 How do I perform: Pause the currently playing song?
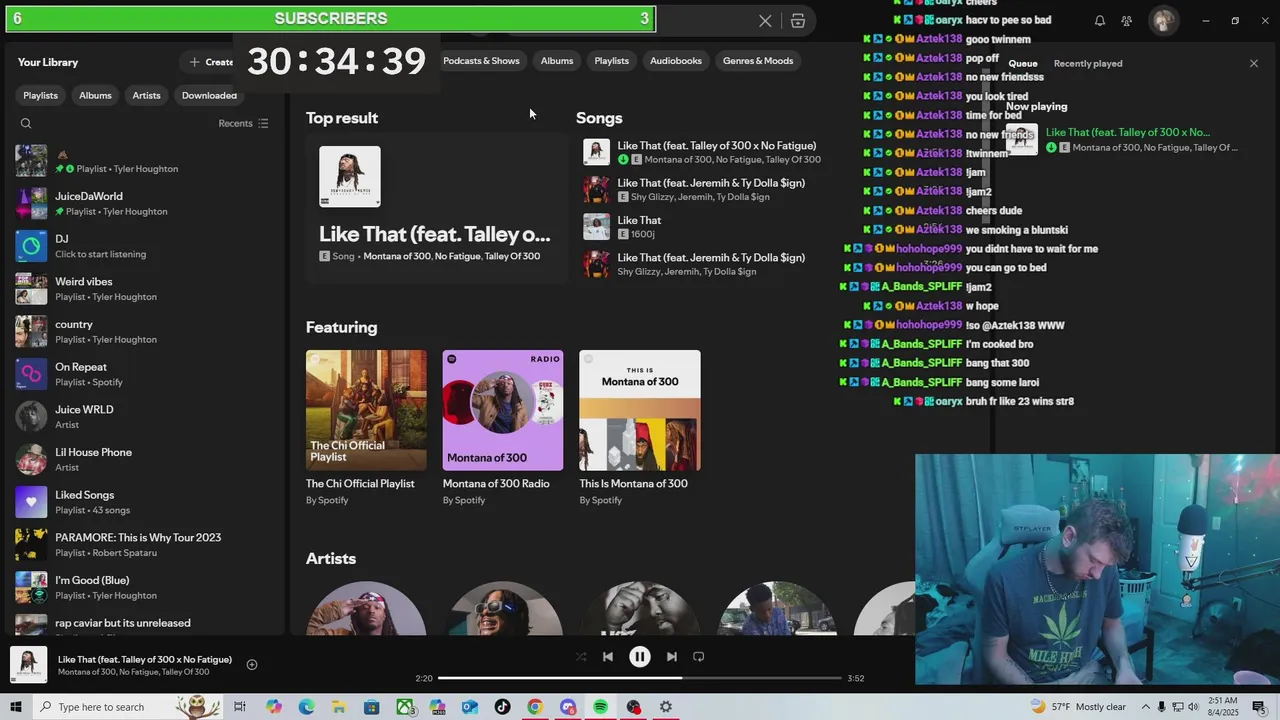coord(639,657)
